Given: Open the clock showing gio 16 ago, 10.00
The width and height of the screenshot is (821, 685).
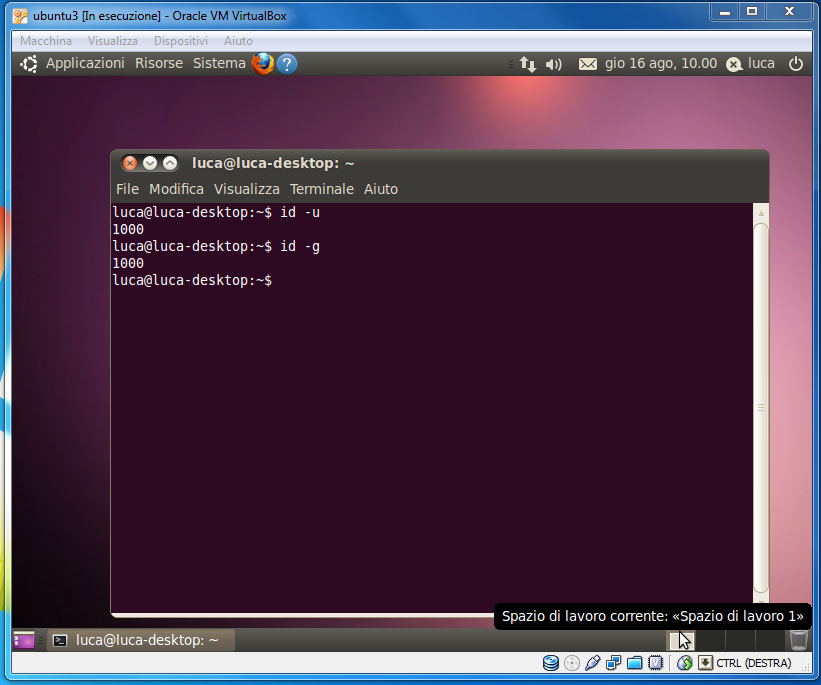Looking at the screenshot, I should [661, 63].
